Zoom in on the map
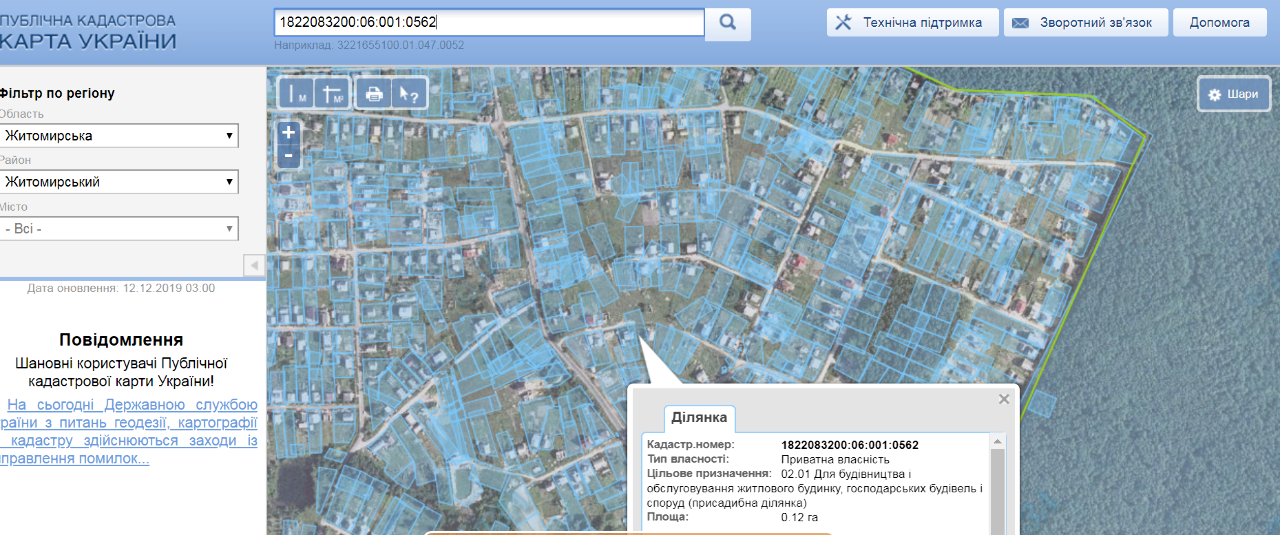This screenshot has width=1280, height=535. (x=289, y=133)
